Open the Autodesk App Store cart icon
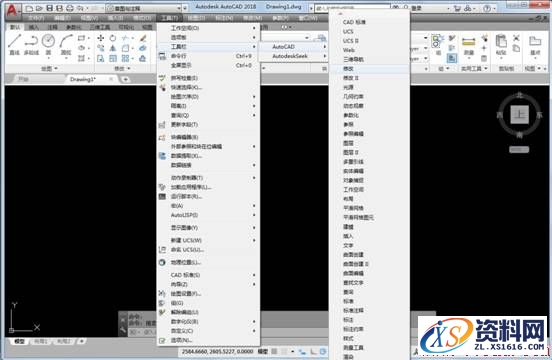Viewport: 552px width, 360px height. coord(457,8)
